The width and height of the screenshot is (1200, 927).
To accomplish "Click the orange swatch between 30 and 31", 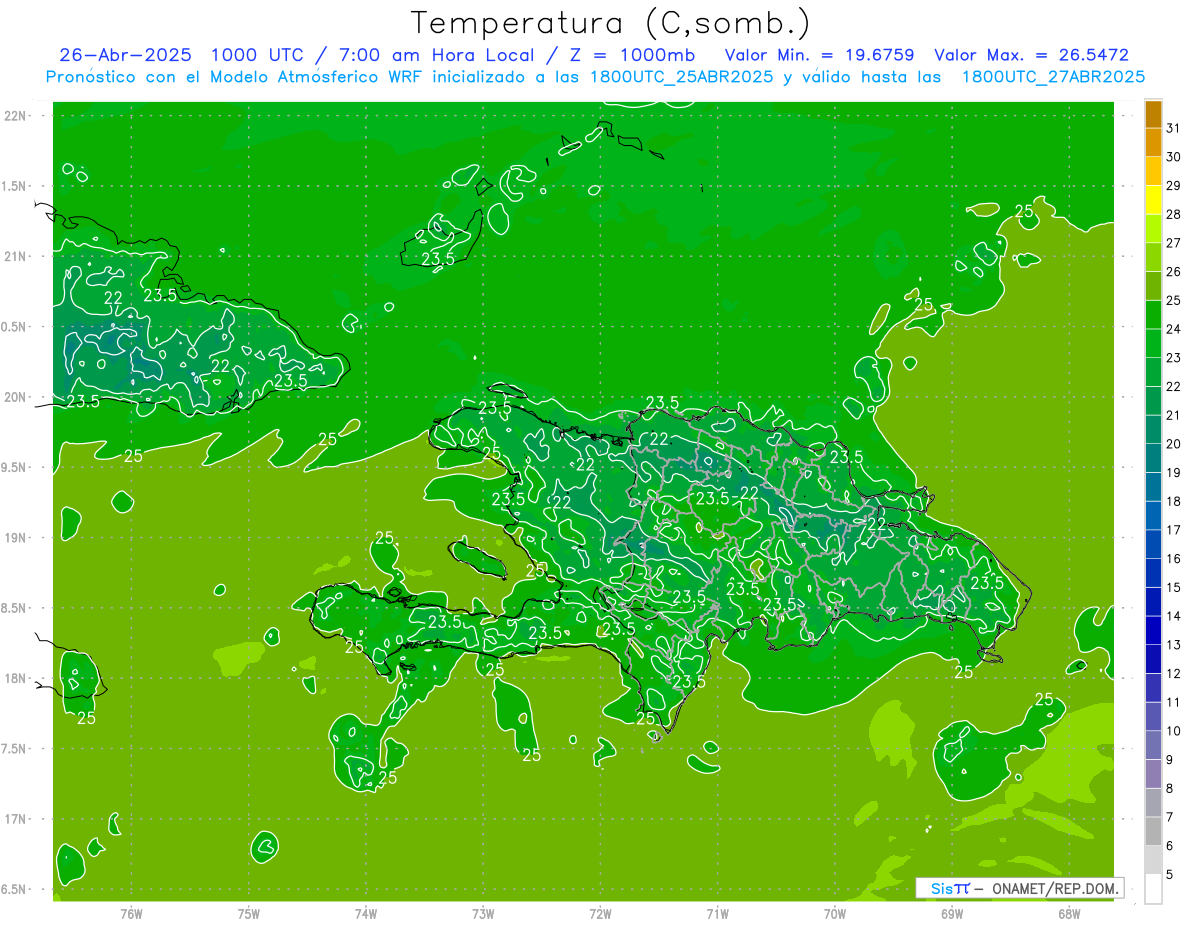I will [x=1153, y=142].
